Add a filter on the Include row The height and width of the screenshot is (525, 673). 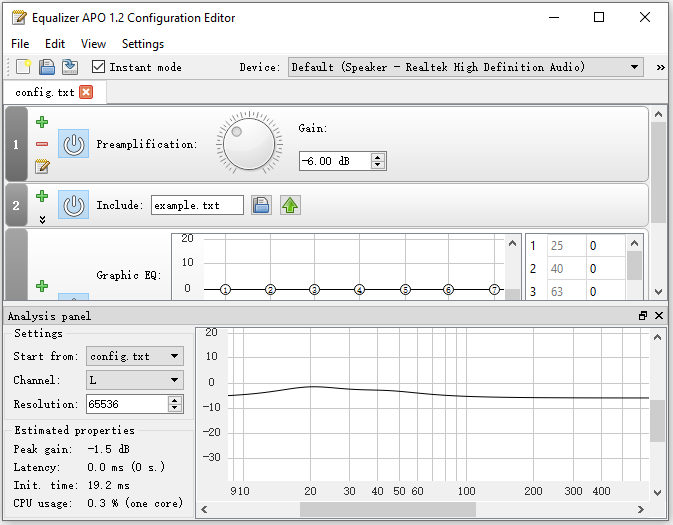pos(42,196)
